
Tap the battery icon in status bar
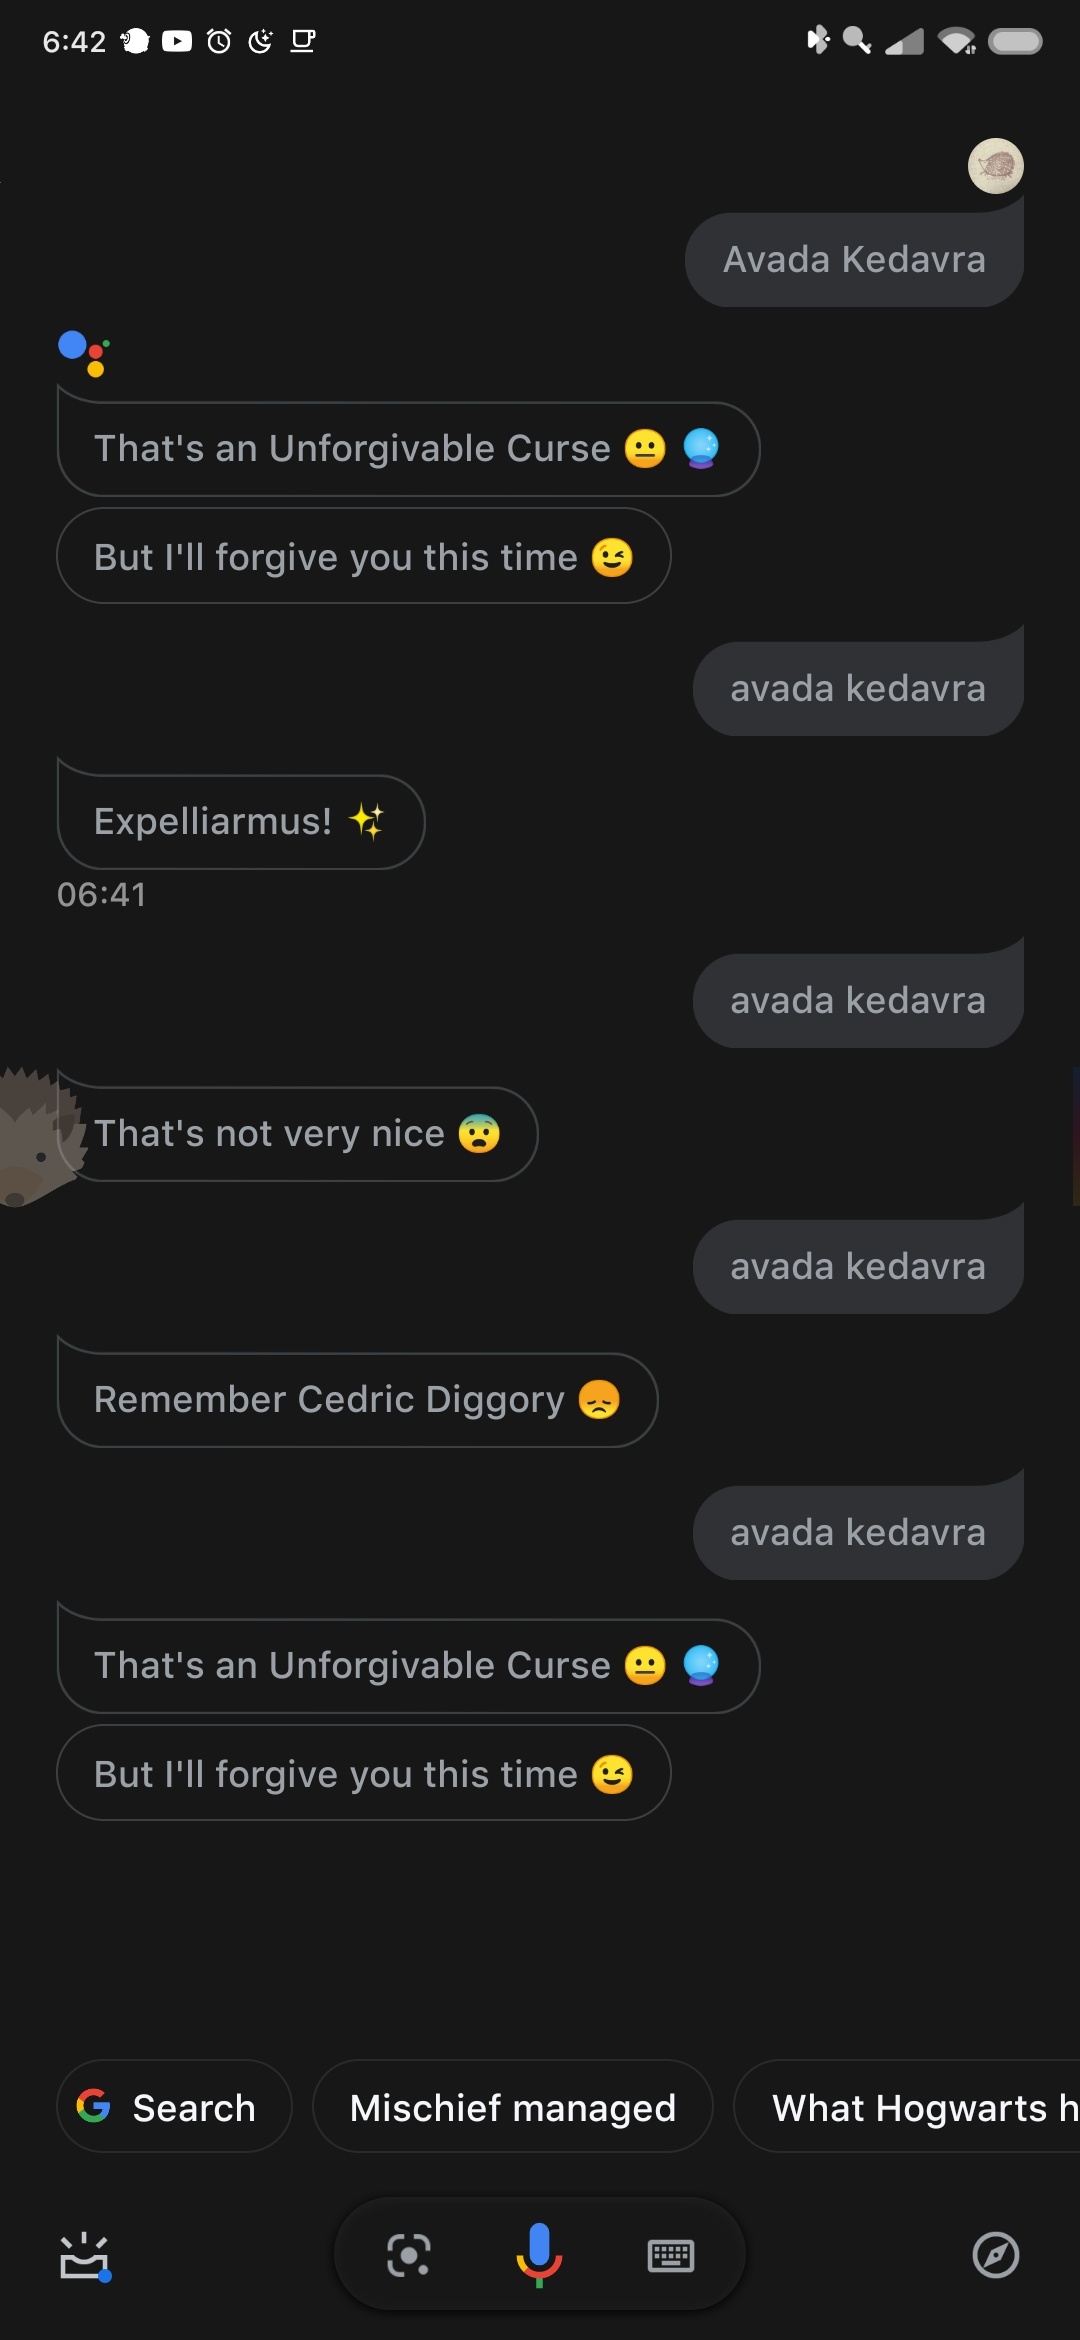1015,41
